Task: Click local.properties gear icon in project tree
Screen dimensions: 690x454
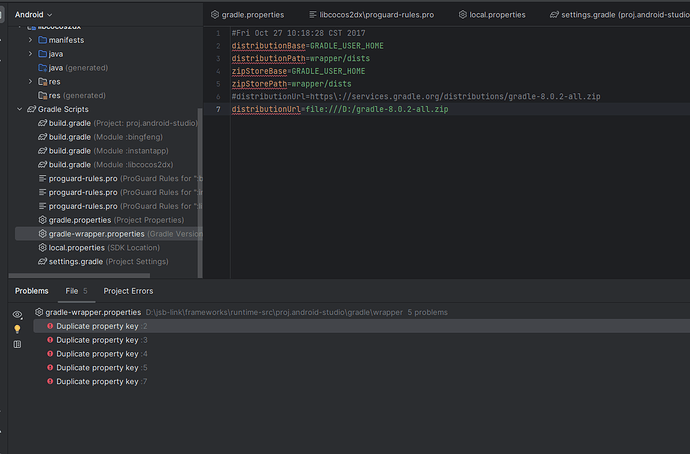Action: [x=42, y=247]
